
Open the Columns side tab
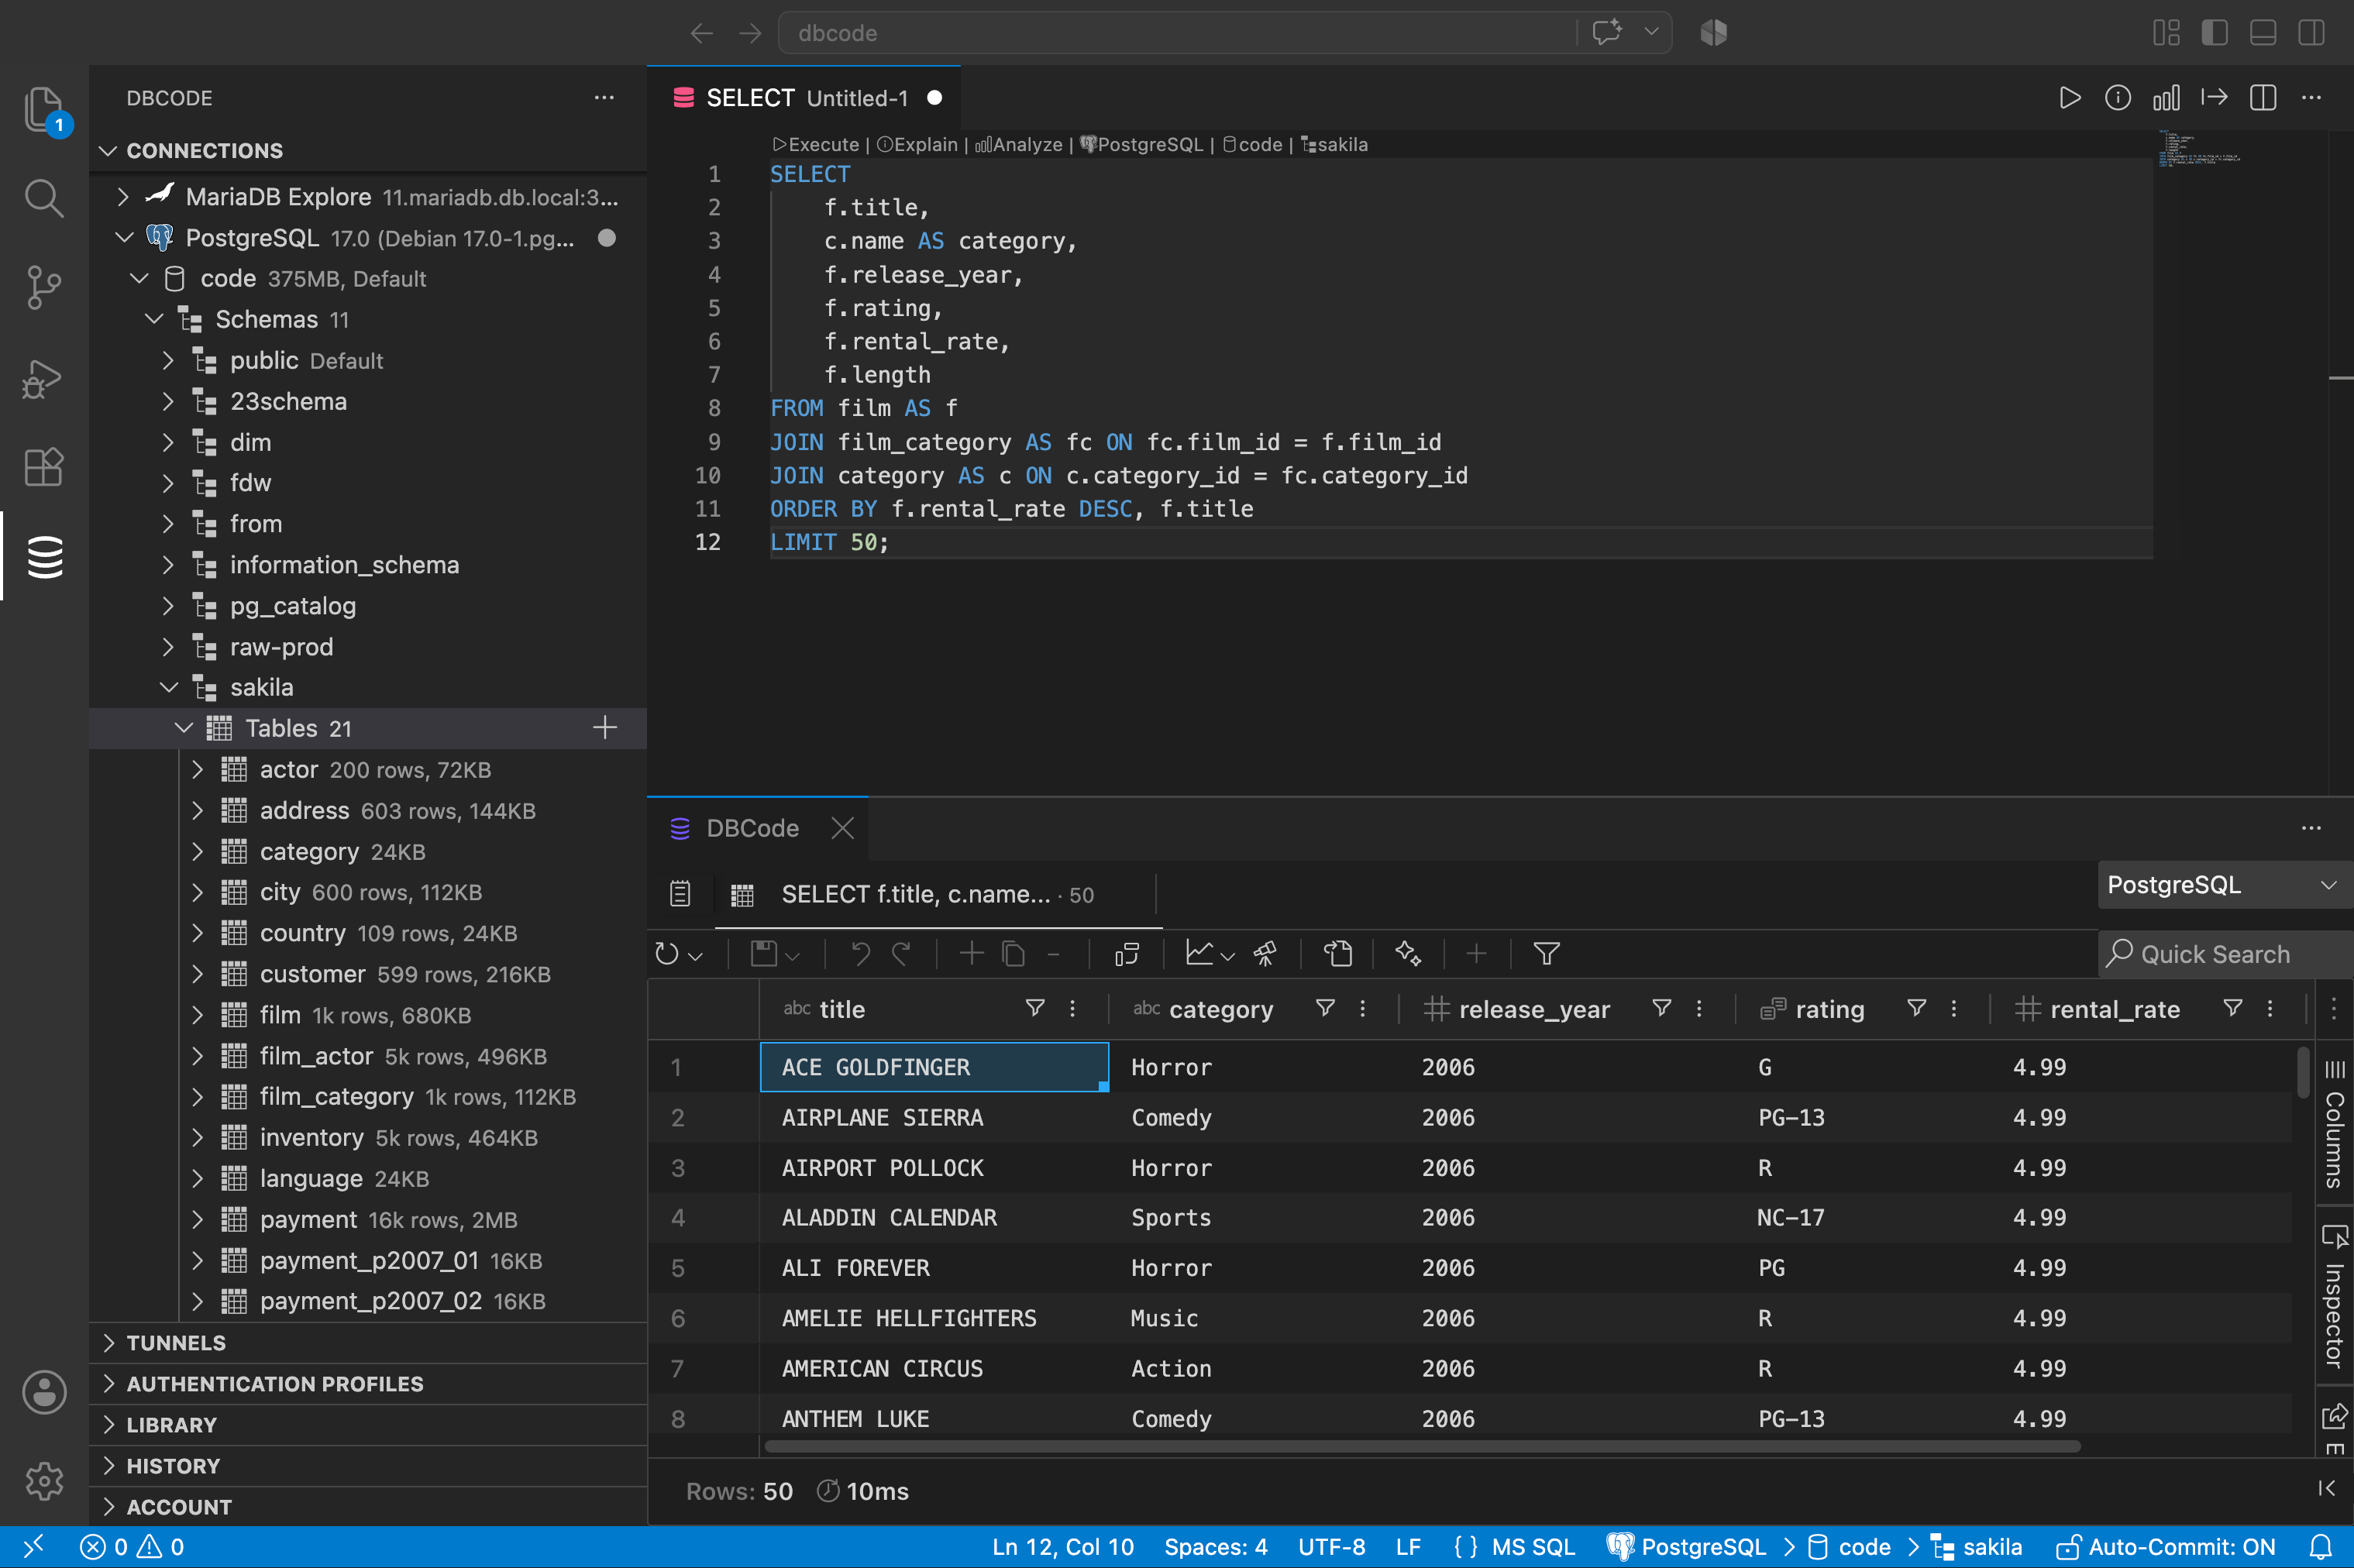[x=2334, y=1125]
